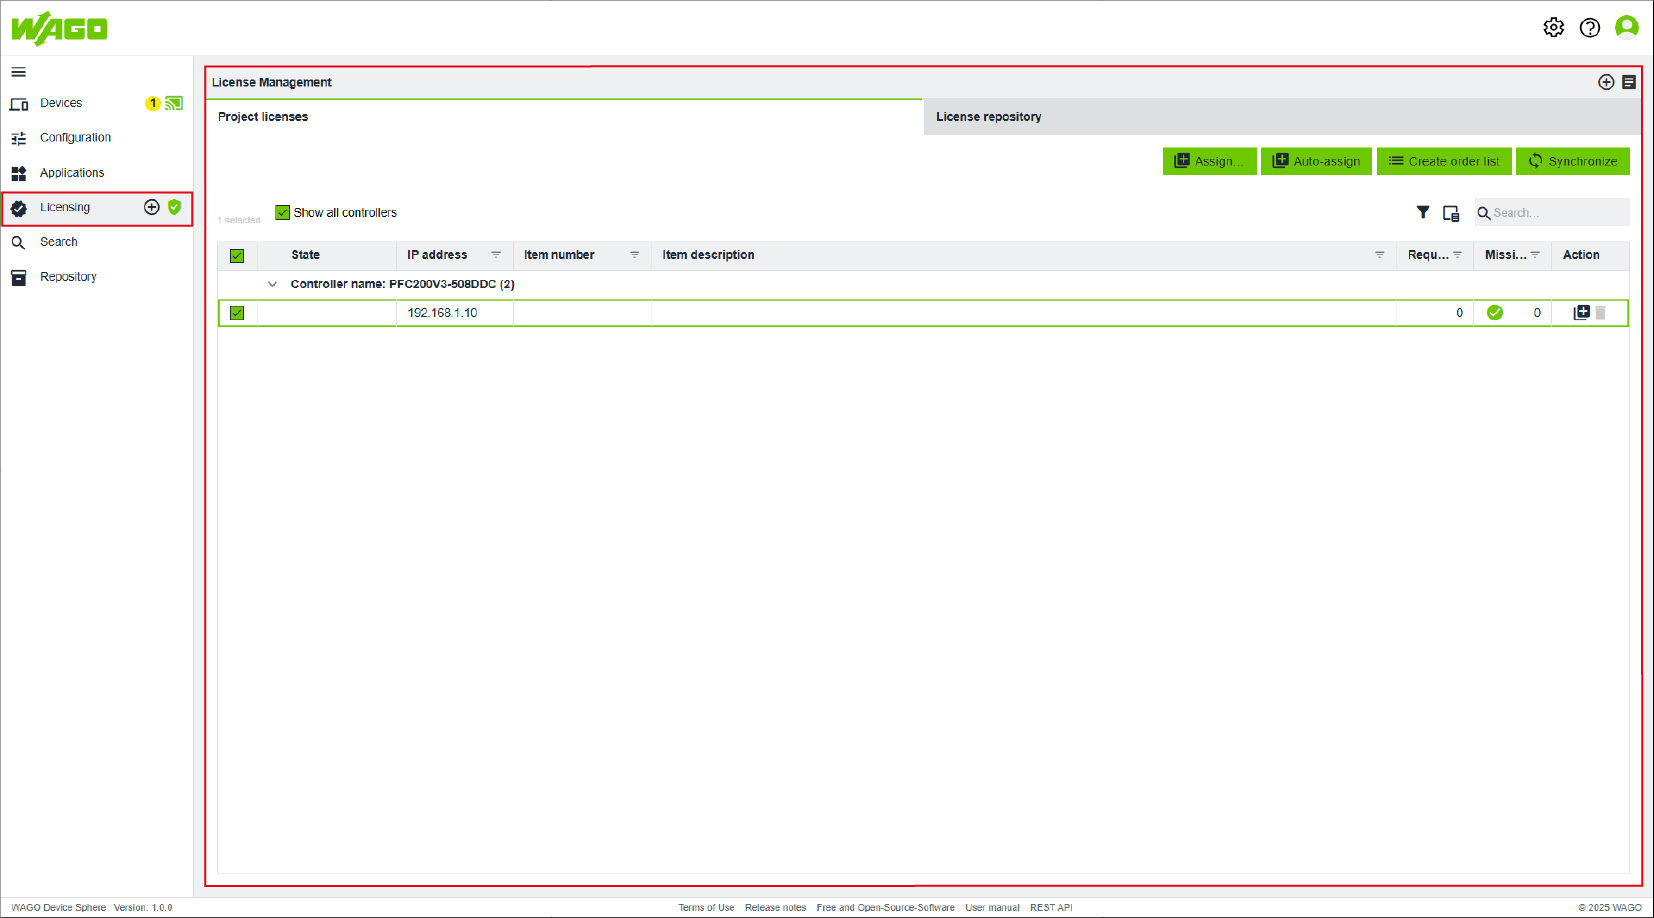Click the filter funnel icon
The height and width of the screenshot is (918, 1654).
pos(1423,212)
